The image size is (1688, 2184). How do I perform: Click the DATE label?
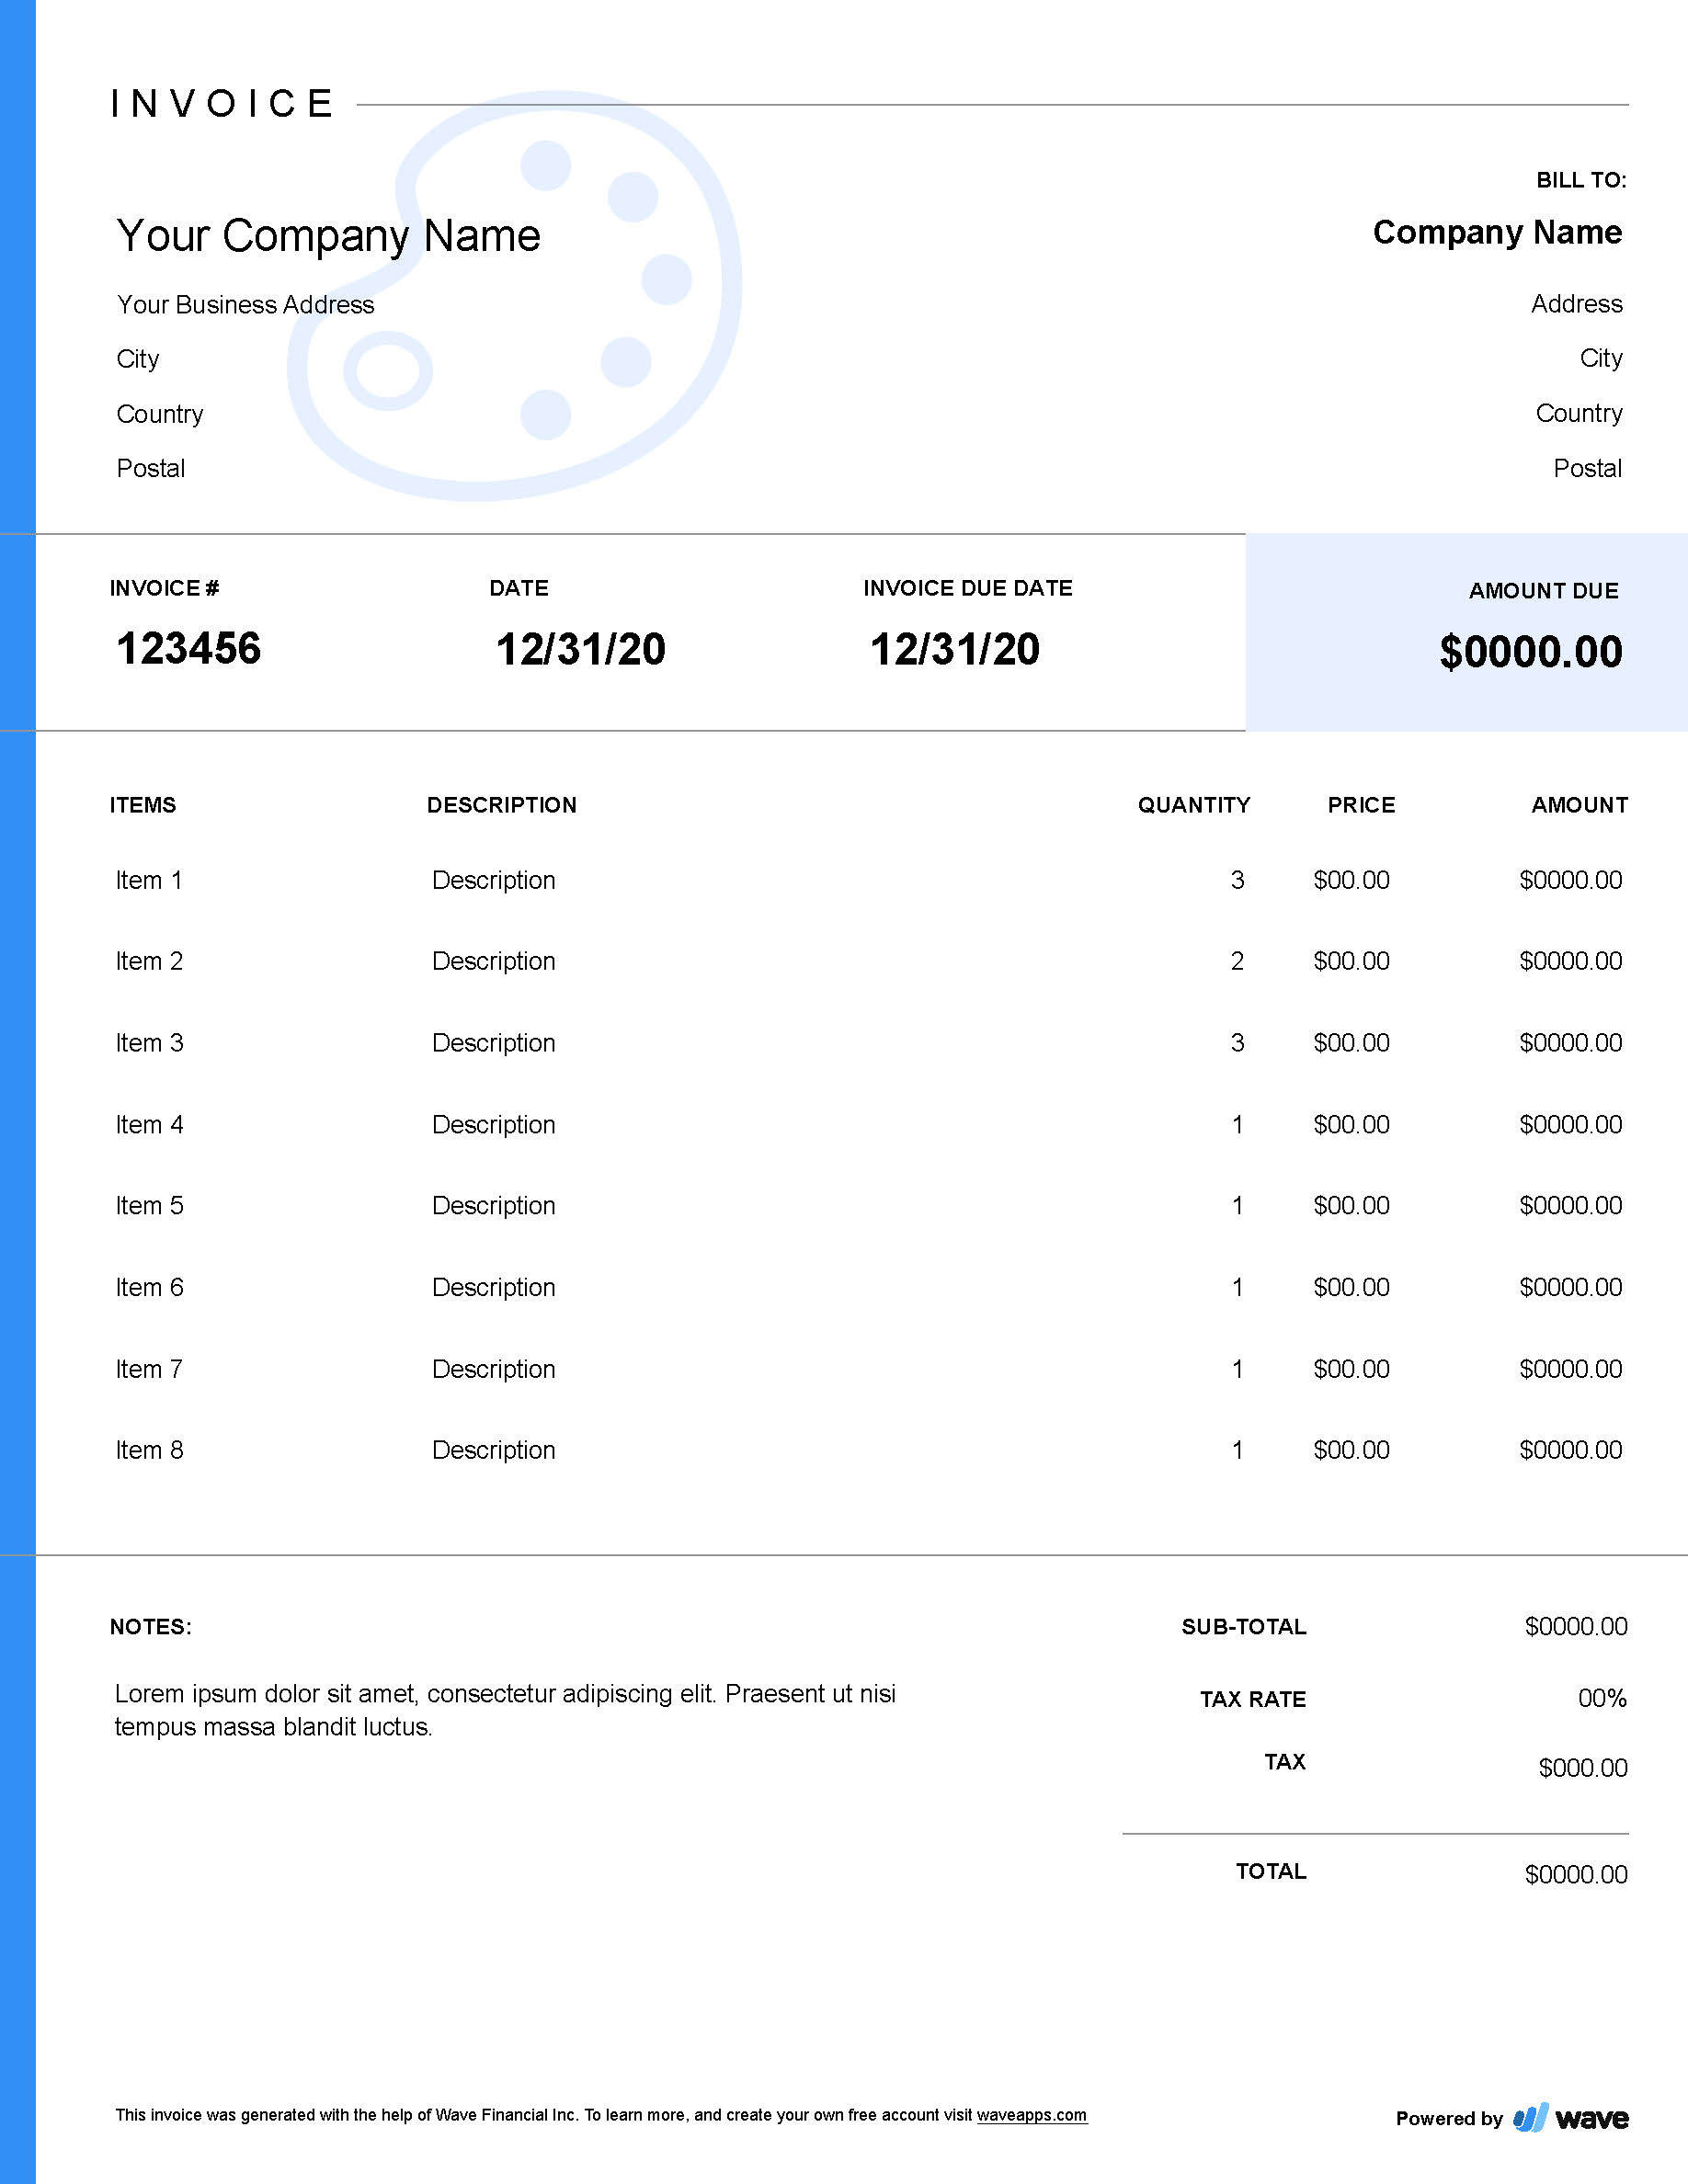coord(519,588)
